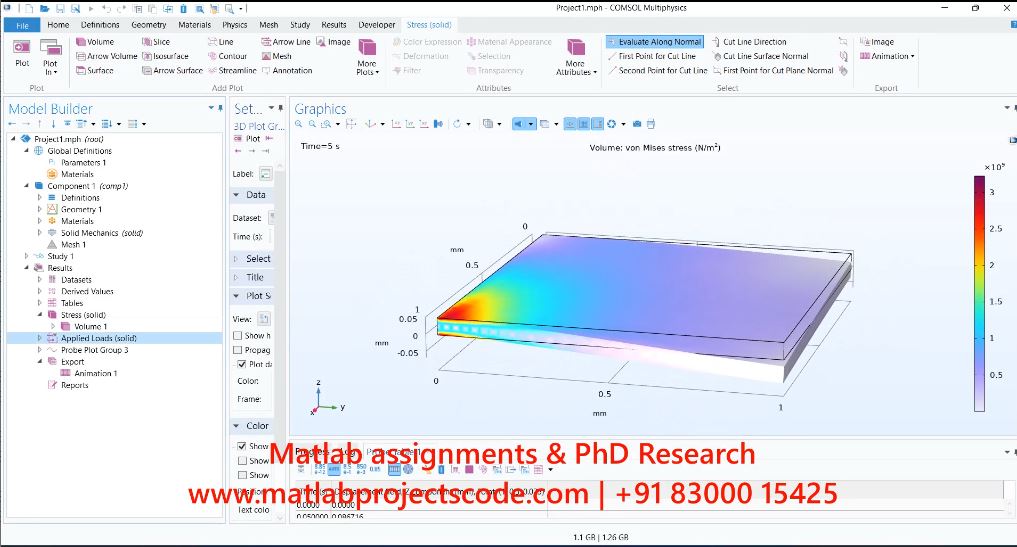Toggle Show Grid in Graphics toolbar

pyautogui.click(x=584, y=124)
